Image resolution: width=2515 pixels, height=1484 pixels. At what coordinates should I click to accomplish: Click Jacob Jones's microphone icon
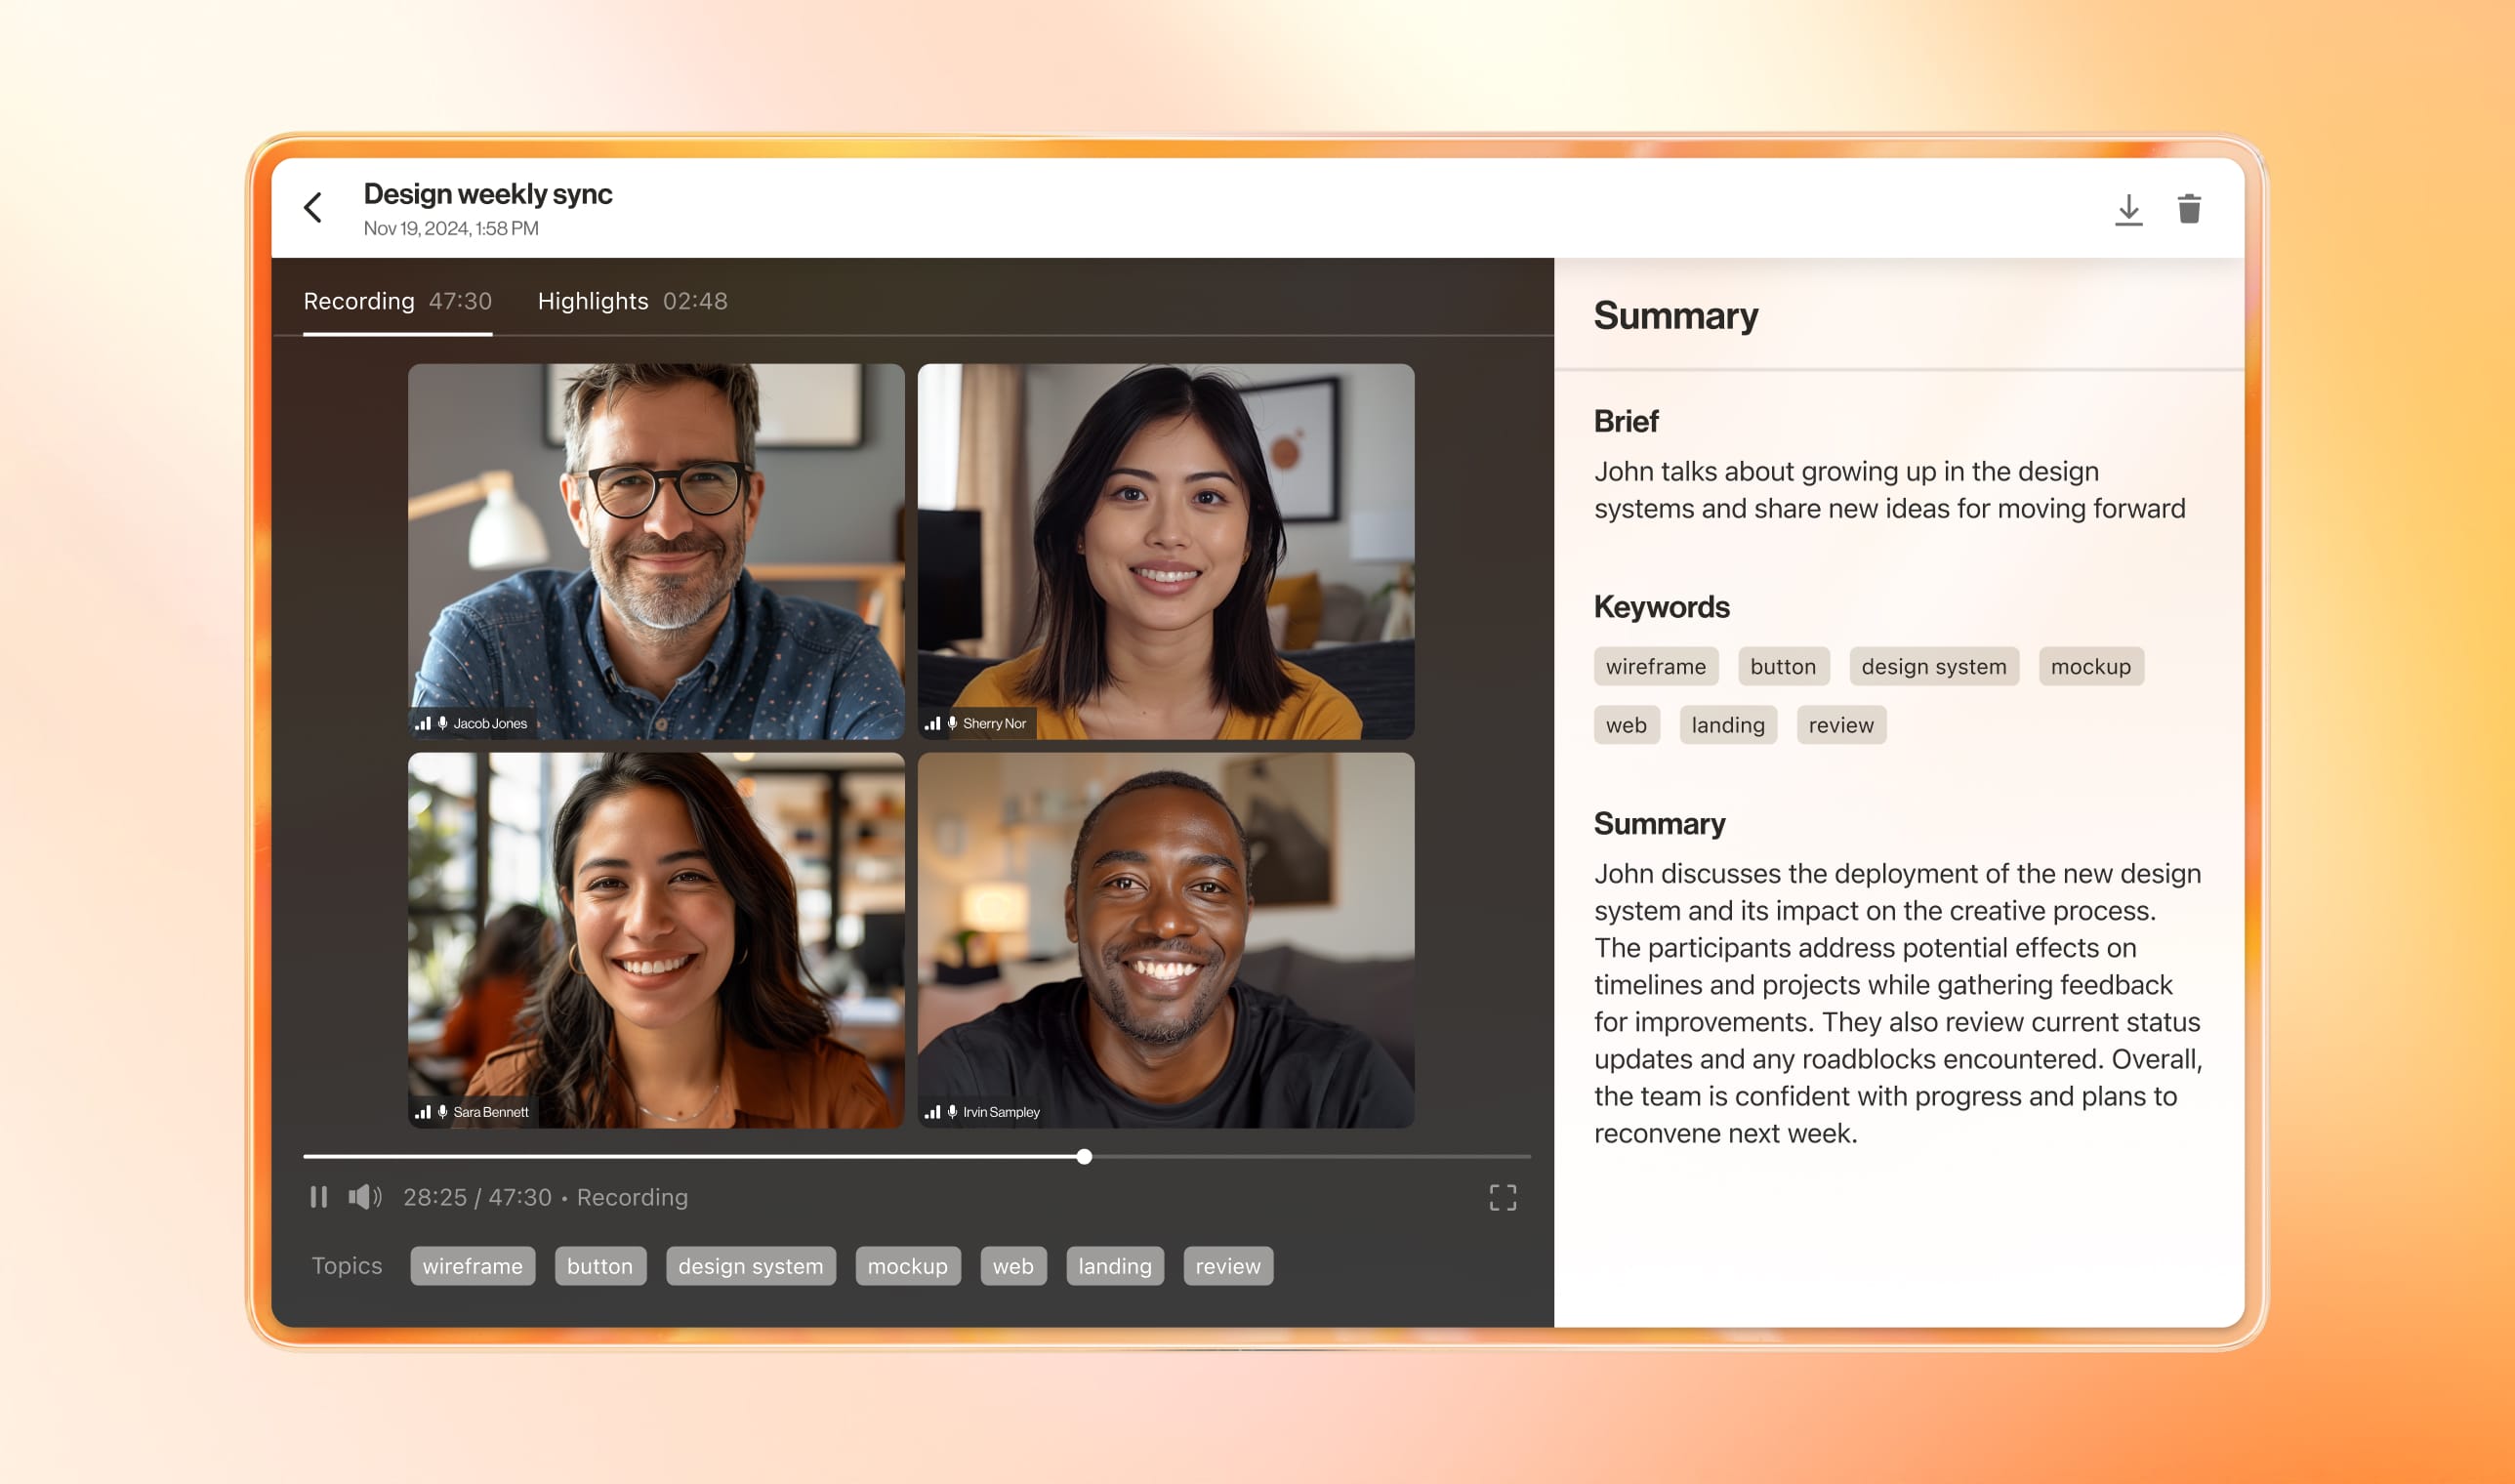click(443, 723)
